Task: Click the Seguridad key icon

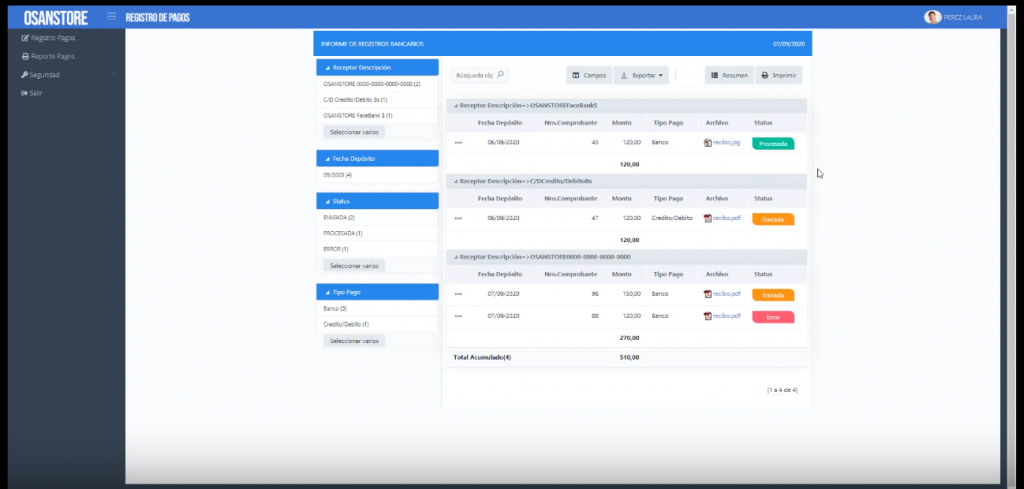Action: pos(25,74)
